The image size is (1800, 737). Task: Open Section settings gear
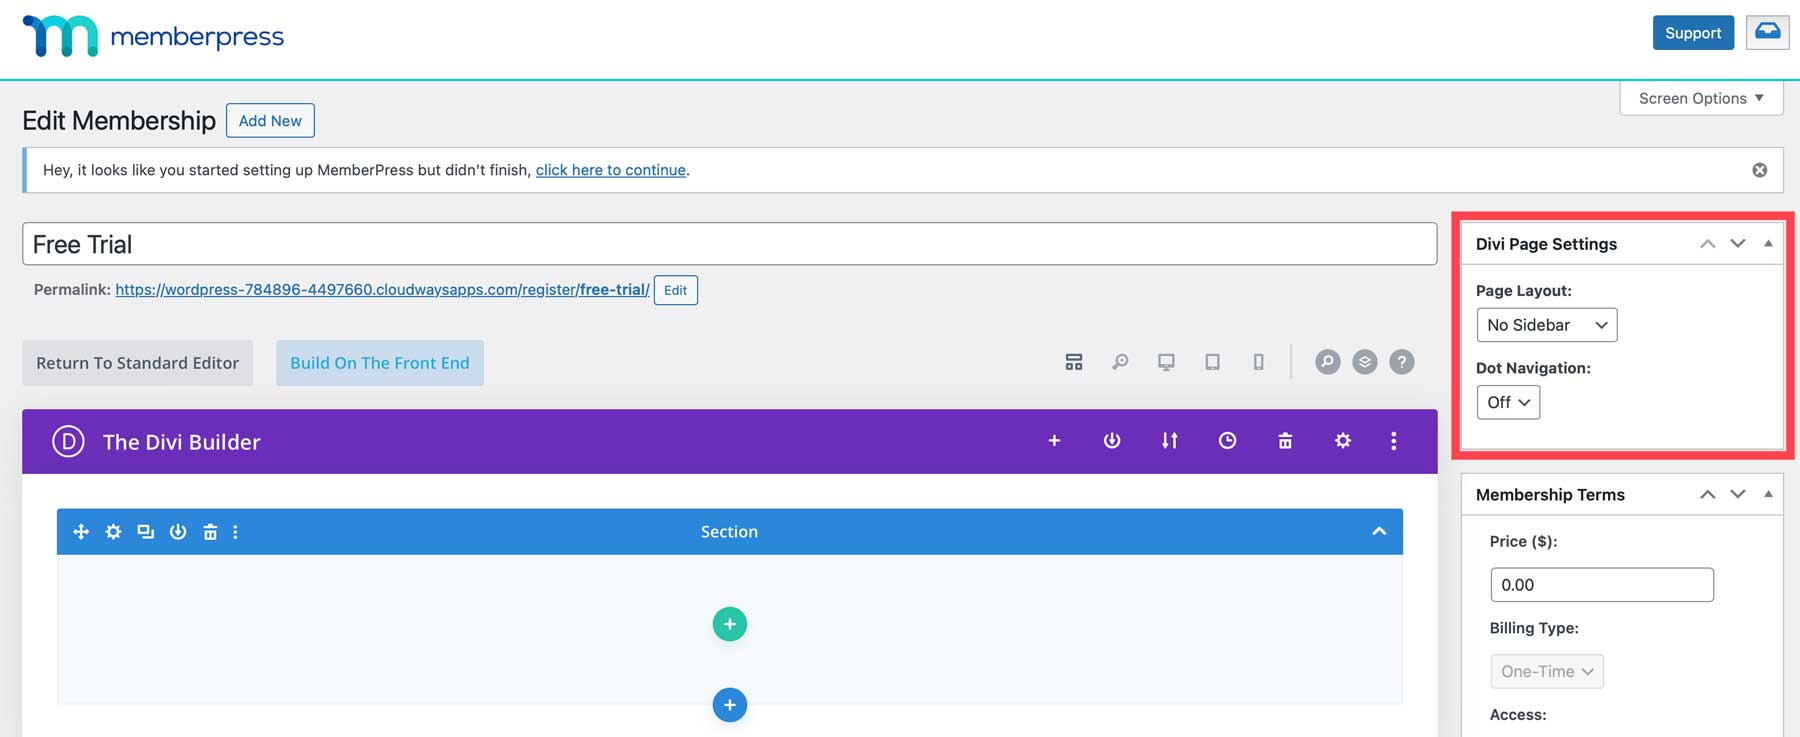tap(113, 532)
